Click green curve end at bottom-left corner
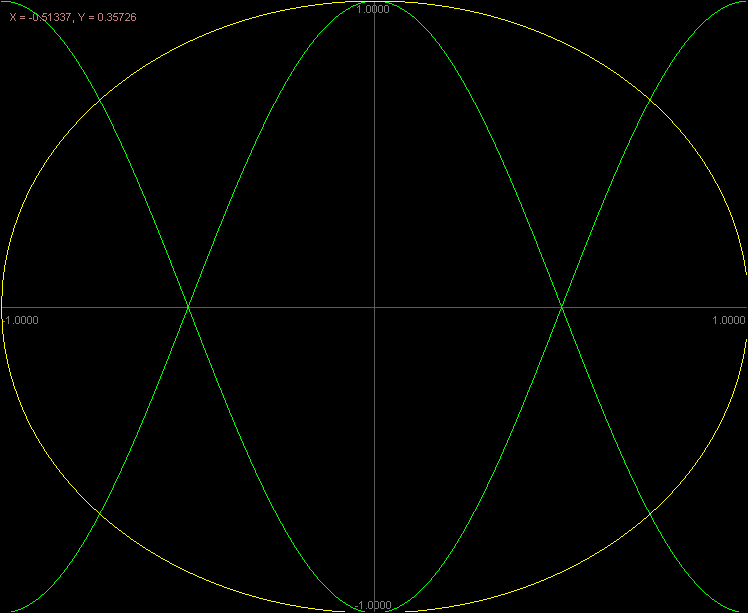The image size is (748, 613). tap(5, 610)
